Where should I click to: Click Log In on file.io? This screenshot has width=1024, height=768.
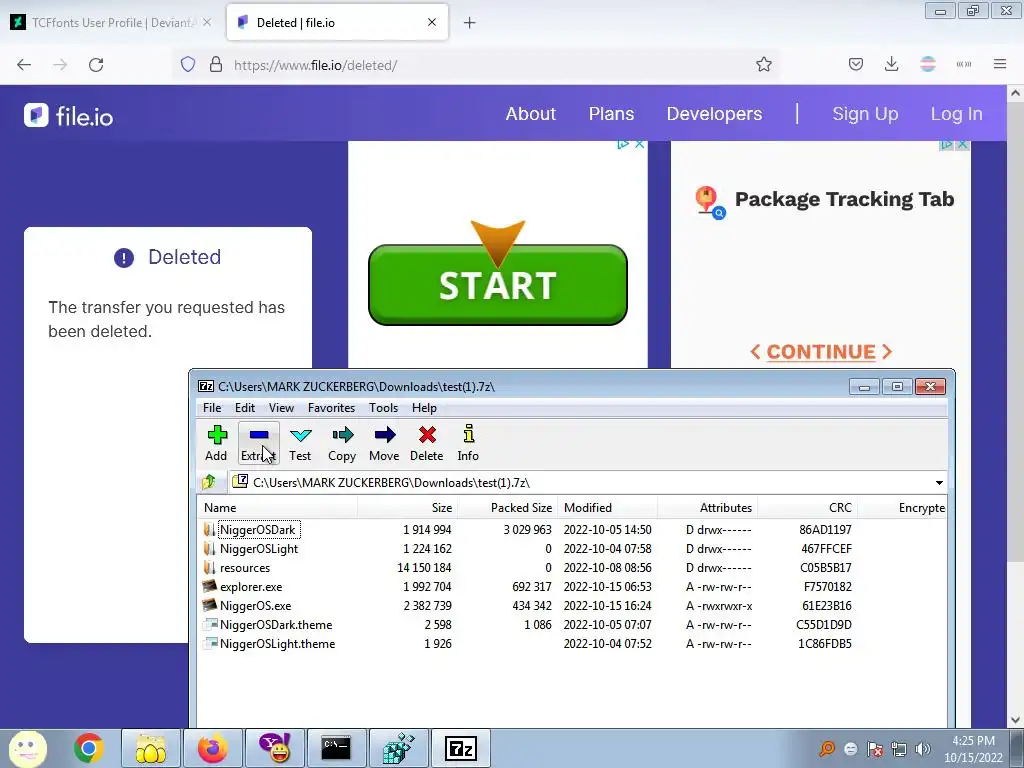coord(957,114)
